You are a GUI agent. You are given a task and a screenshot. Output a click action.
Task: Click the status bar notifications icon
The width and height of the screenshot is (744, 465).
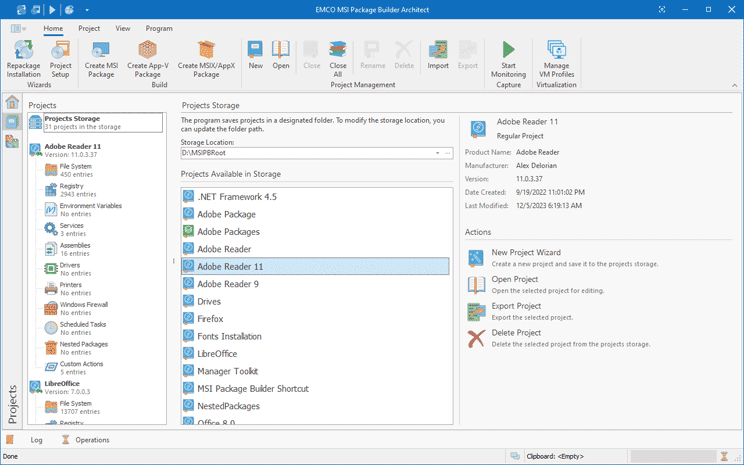pos(515,456)
